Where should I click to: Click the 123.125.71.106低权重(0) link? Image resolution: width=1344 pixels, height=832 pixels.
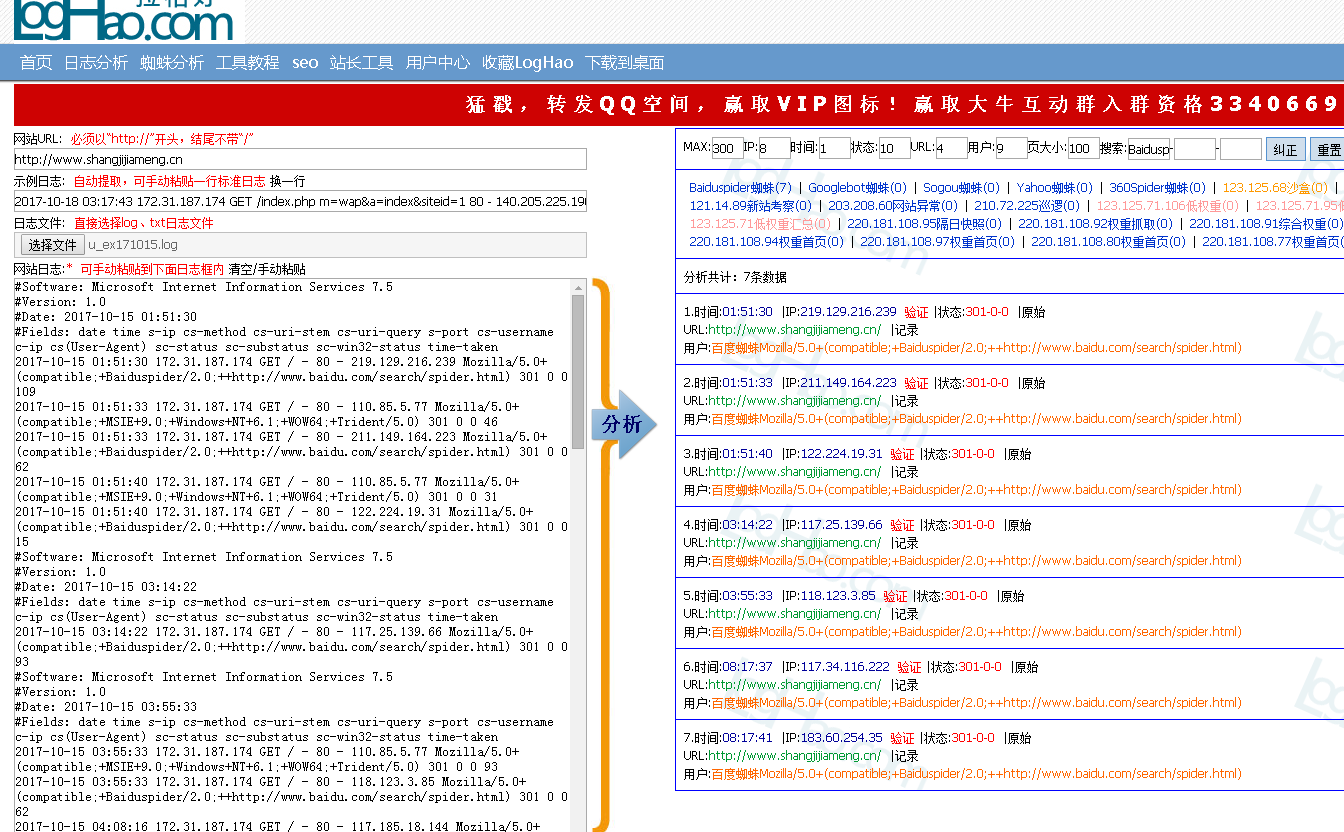coord(1168,205)
